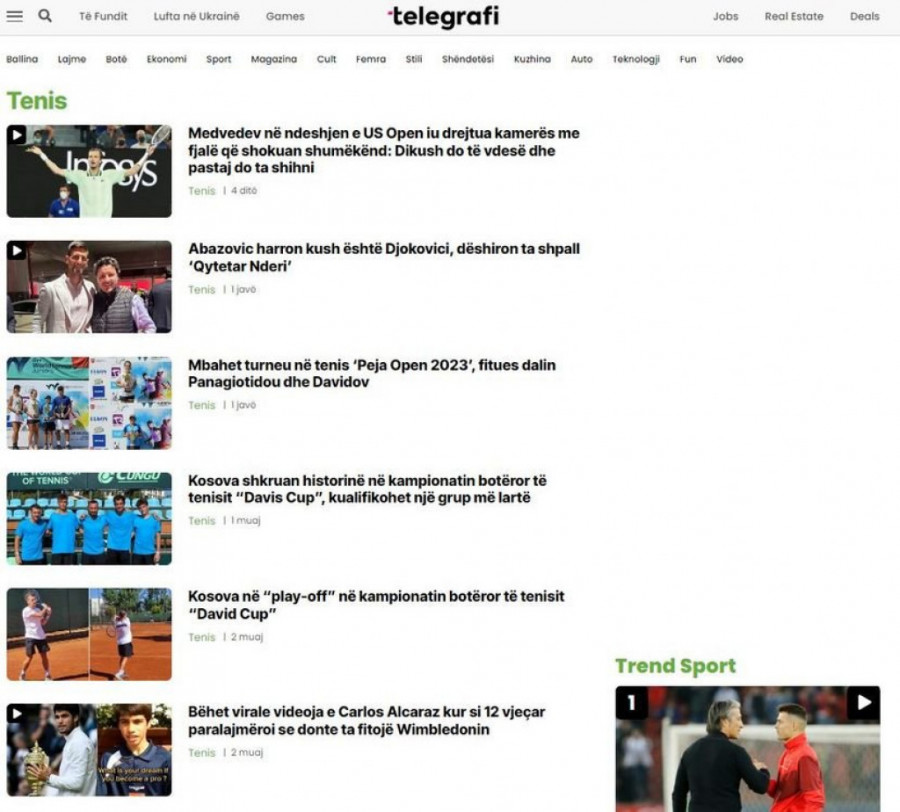Screen dimensions: 900x812
Task: Click the number 1 badge in Trend Sport
Action: [x=631, y=703]
